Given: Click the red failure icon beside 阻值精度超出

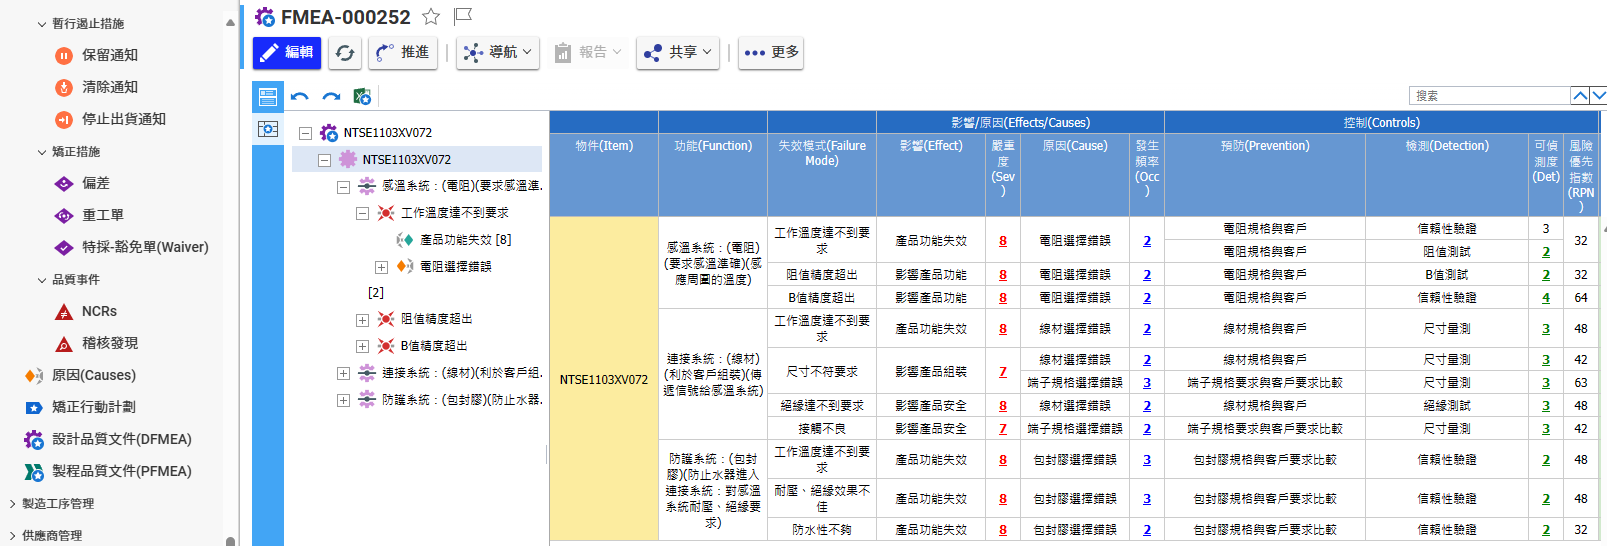Looking at the screenshot, I should pos(386,319).
